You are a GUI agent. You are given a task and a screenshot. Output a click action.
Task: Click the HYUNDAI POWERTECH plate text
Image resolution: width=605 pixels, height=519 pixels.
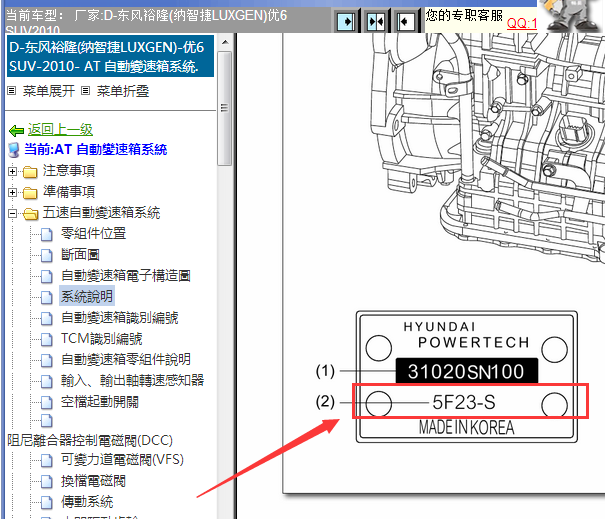click(466, 335)
